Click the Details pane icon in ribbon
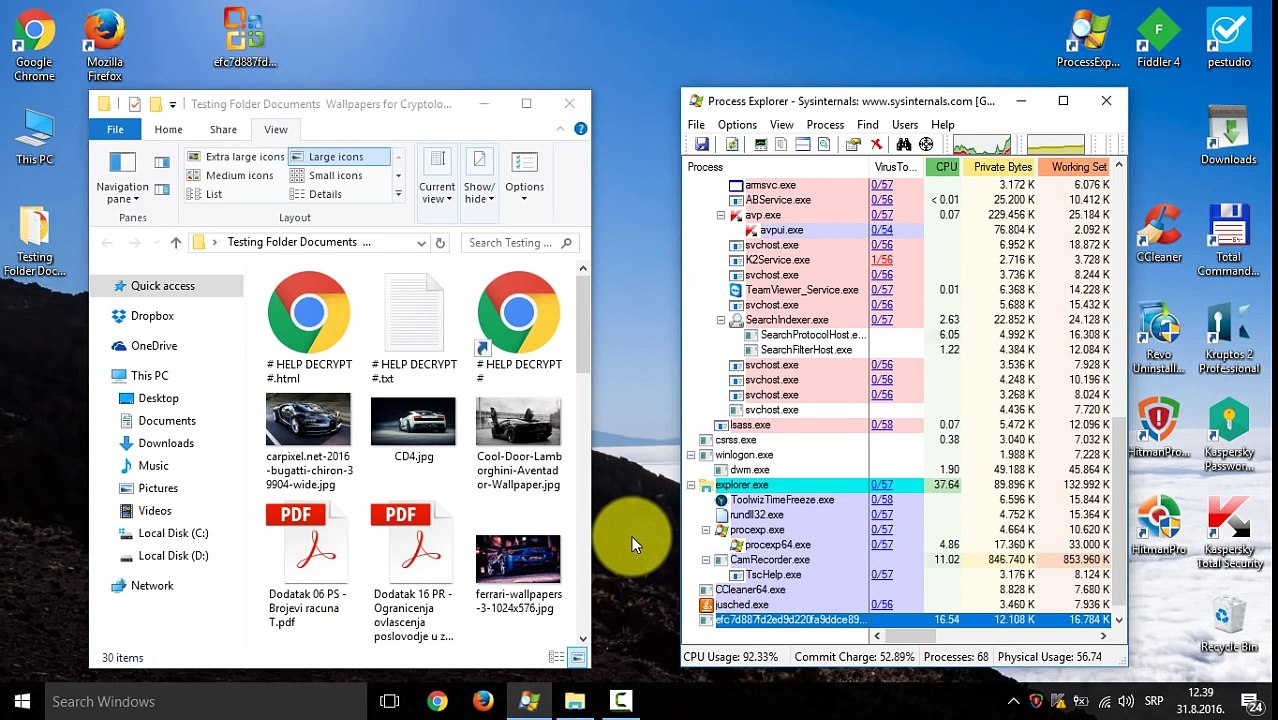The width and height of the screenshot is (1278, 720). (162, 189)
